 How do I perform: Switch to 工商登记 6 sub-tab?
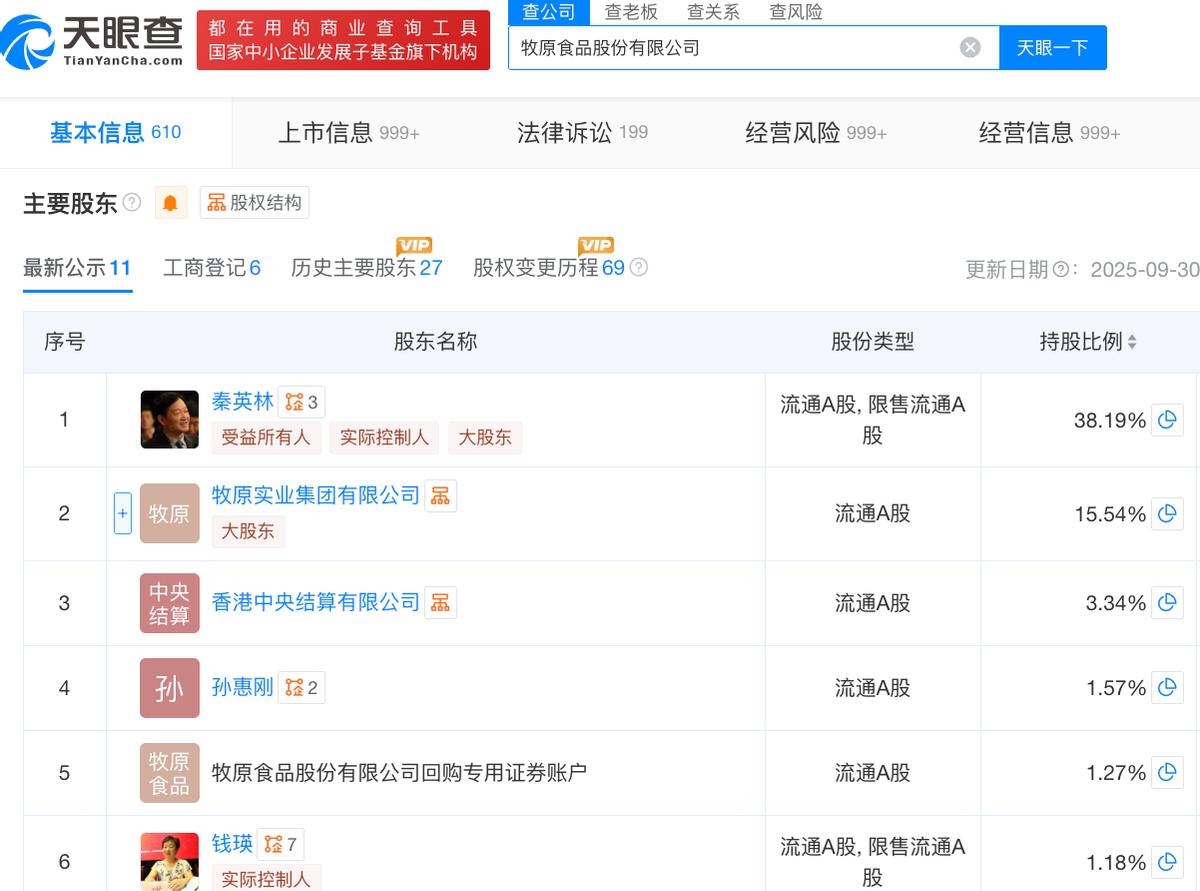tap(211, 268)
